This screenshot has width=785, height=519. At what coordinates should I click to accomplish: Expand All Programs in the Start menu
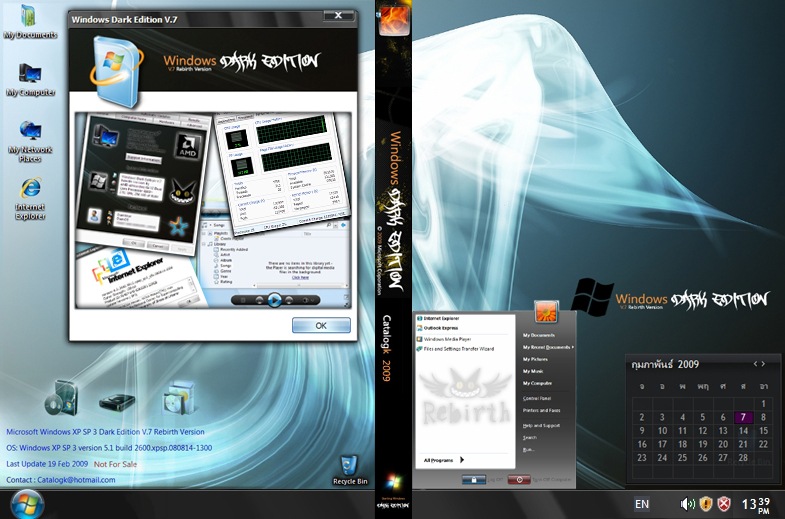(444, 460)
